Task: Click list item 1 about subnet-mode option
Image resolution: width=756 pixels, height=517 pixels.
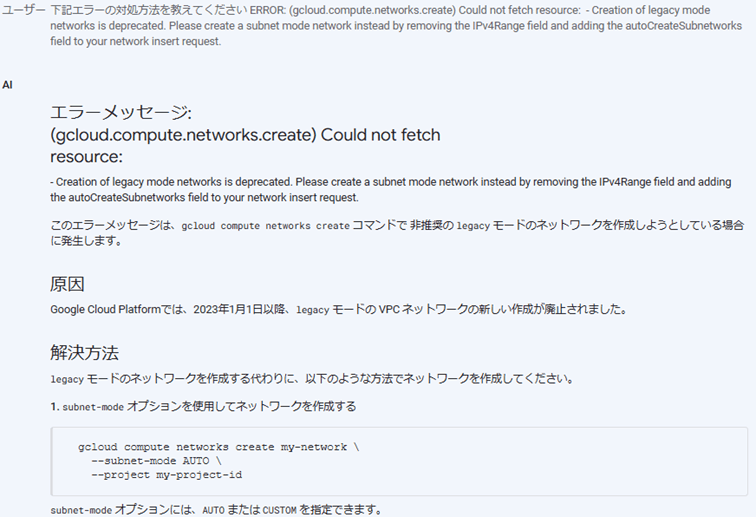Action: pos(203,407)
